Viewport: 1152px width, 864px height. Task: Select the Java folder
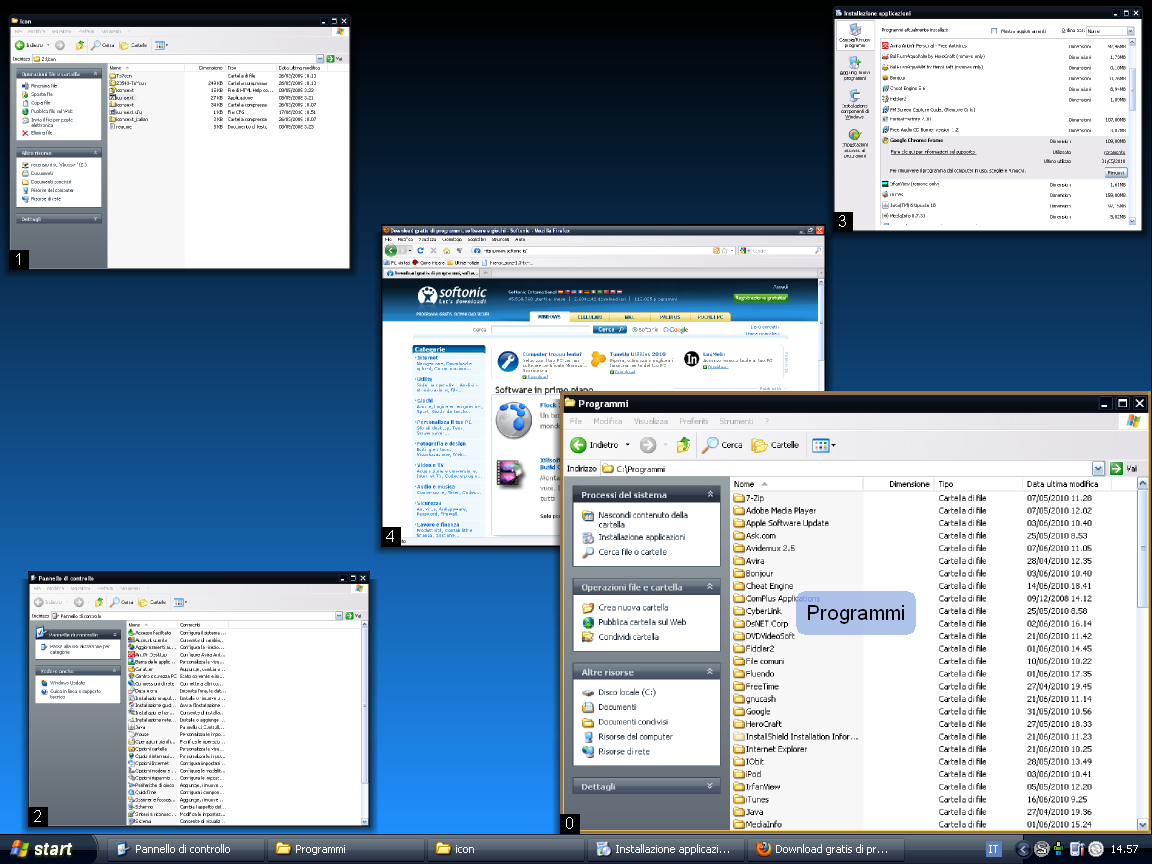click(x=748, y=811)
